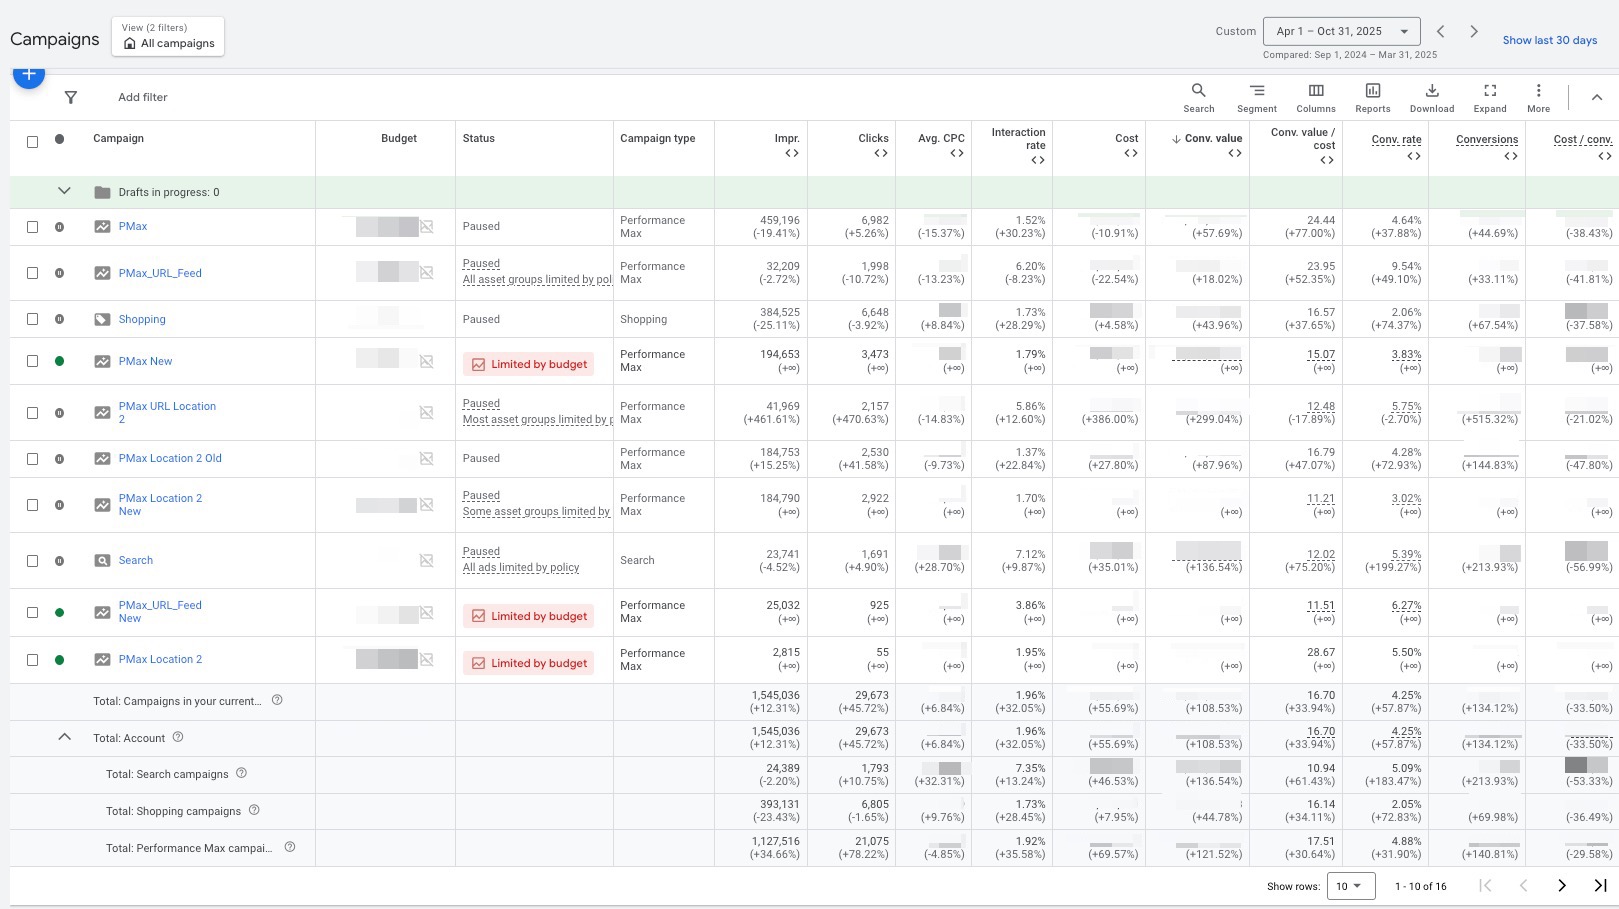Image resolution: width=1619 pixels, height=909 pixels.
Task: Tick the Shopping campaign checkbox
Action: 33,319
